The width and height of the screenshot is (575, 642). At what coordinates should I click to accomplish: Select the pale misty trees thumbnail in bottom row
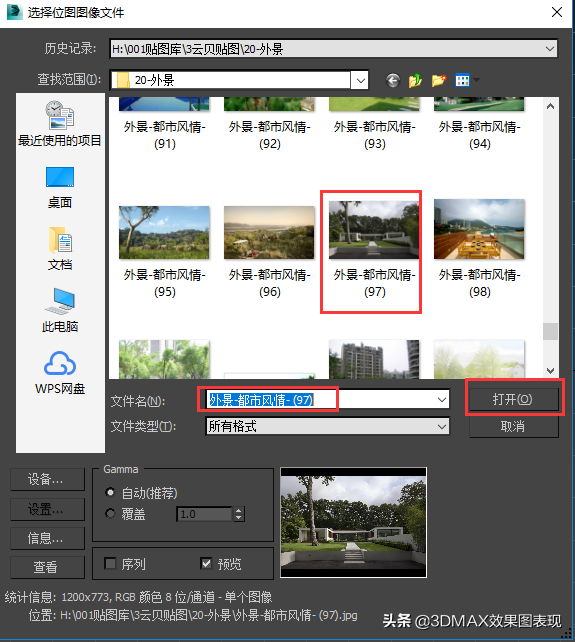[479, 359]
